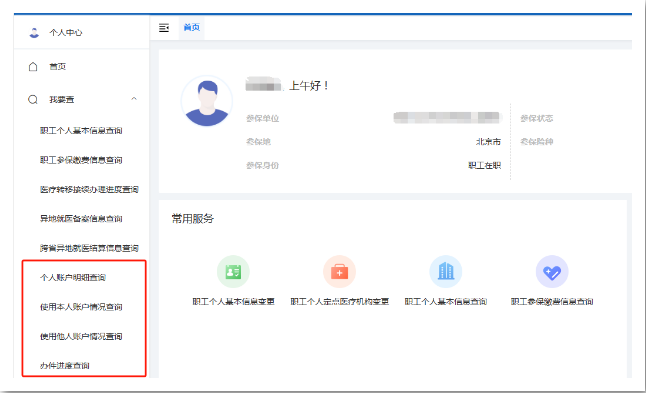Click 职工个人基本信息变更 service label
The image size is (646, 393).
click(233, 302)
